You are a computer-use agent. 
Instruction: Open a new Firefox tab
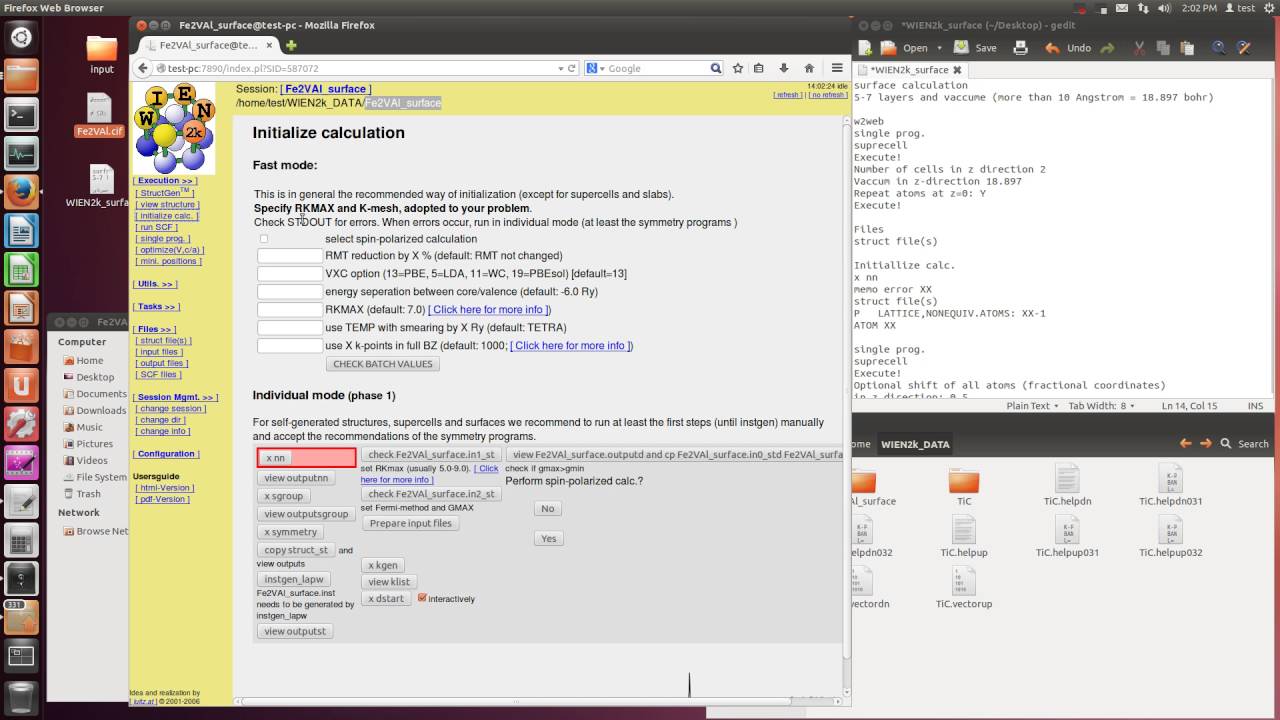[x=291, y=45]
